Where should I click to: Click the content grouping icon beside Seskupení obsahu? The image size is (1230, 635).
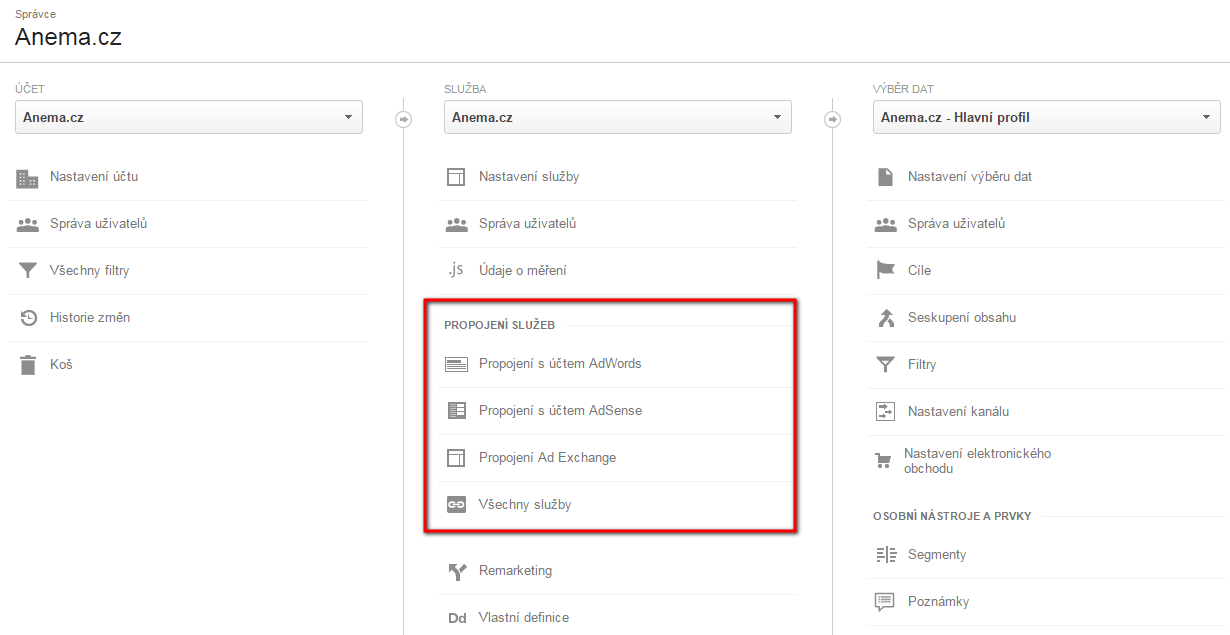pos(885,318)
